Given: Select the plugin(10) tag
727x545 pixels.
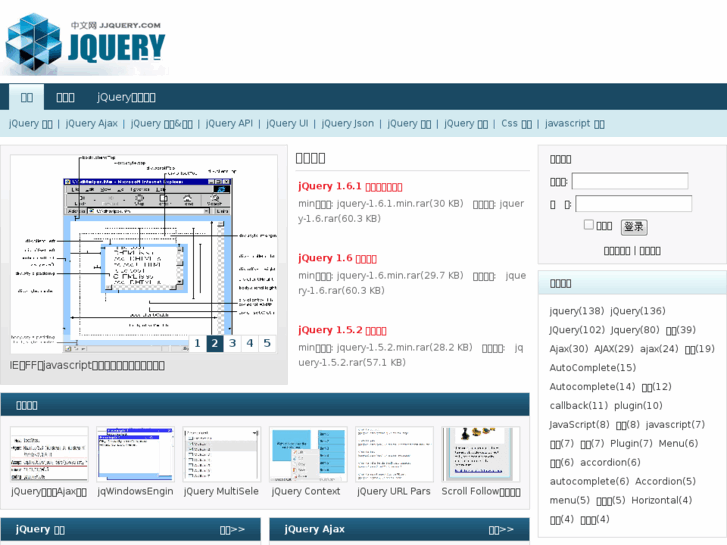Looking at the screenshot, I should point(638,406).
